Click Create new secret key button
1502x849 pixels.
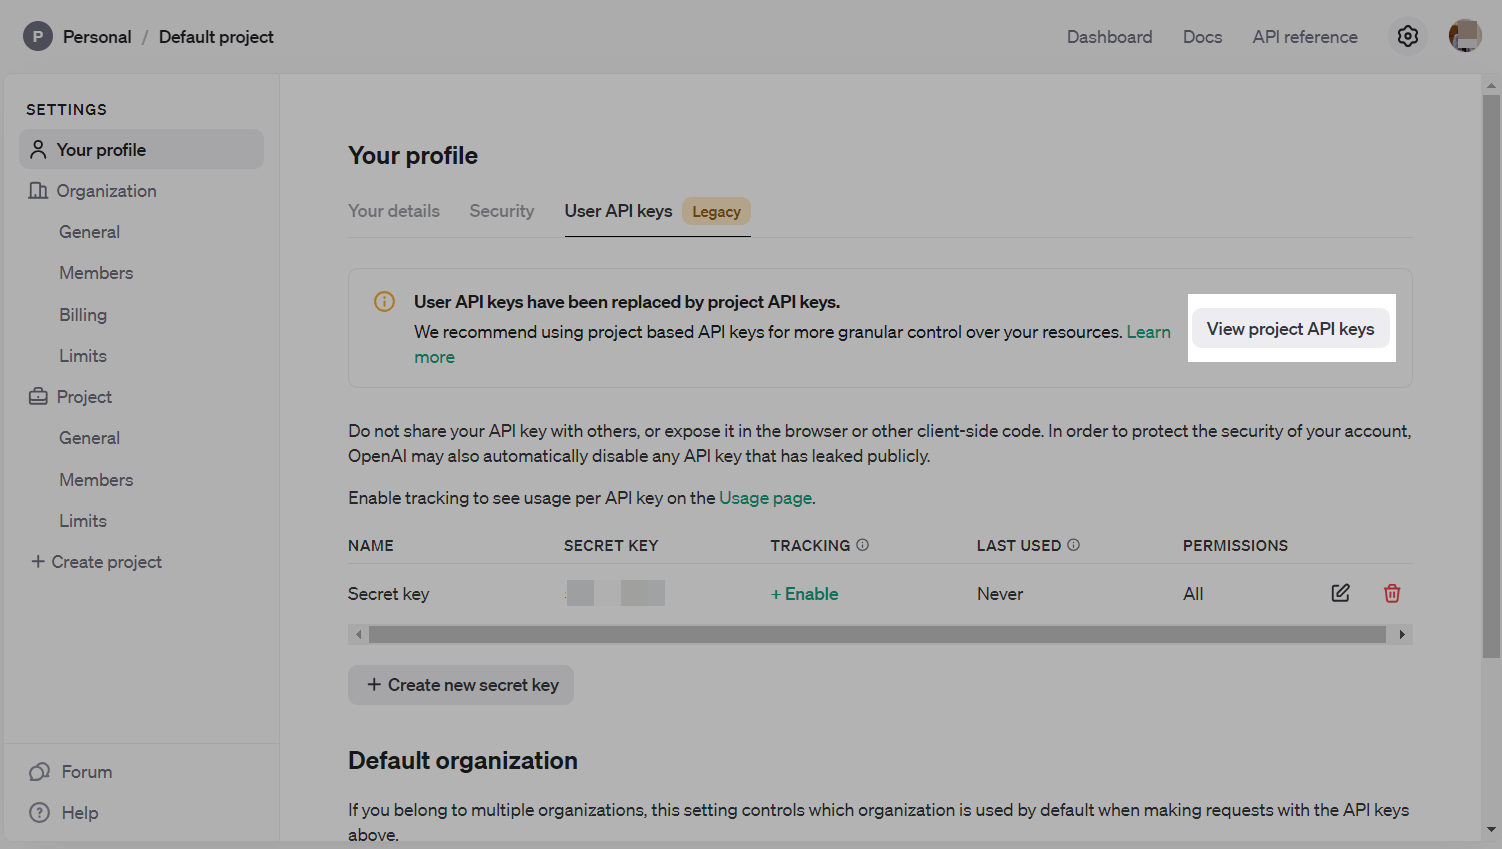[x=461, y=685]
